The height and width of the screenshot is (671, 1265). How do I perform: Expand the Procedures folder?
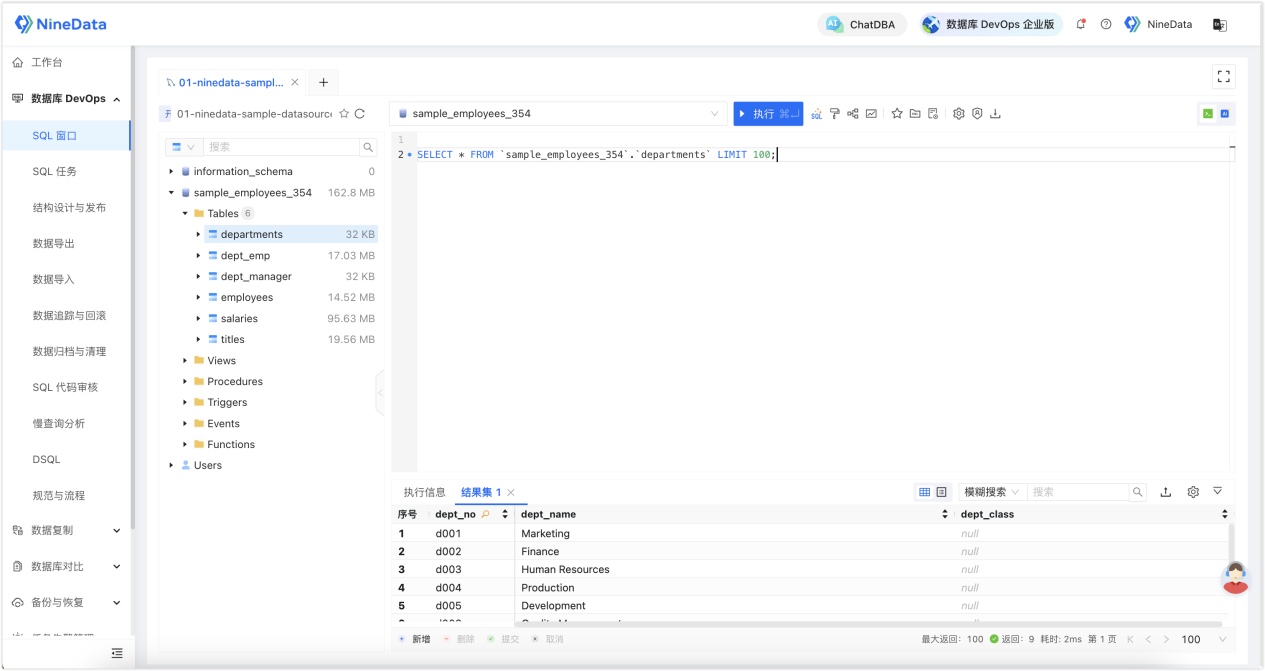click(185, 382)
